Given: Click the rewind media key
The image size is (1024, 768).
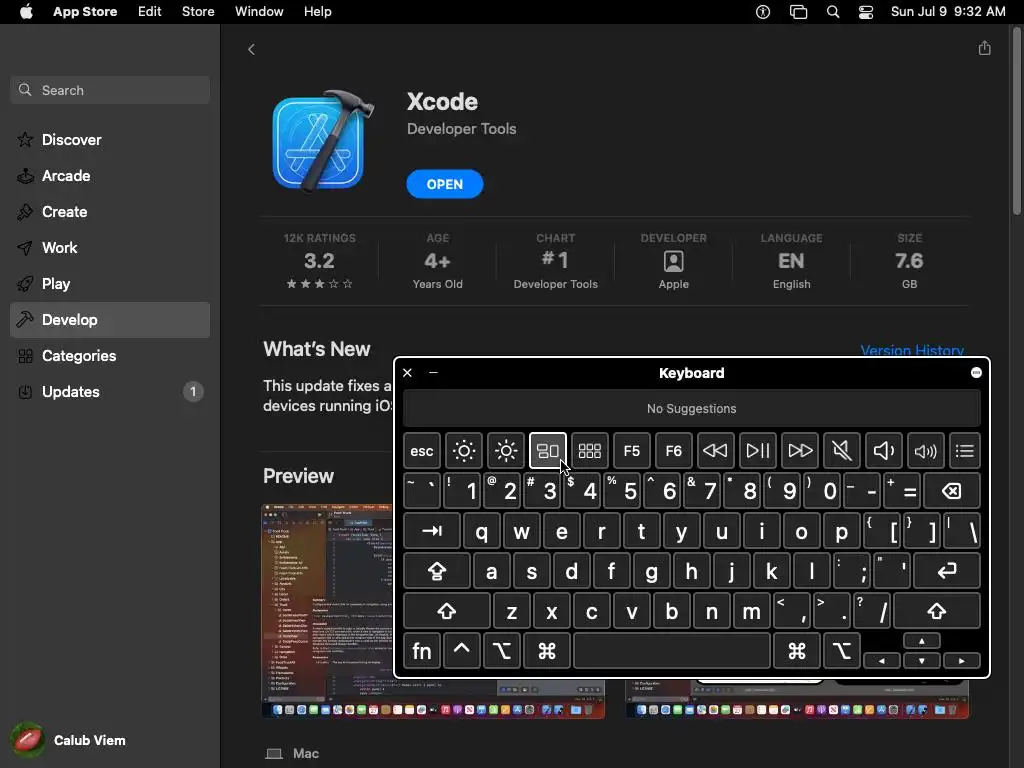Looking at the screenshot, I should (x=715, y=451).
